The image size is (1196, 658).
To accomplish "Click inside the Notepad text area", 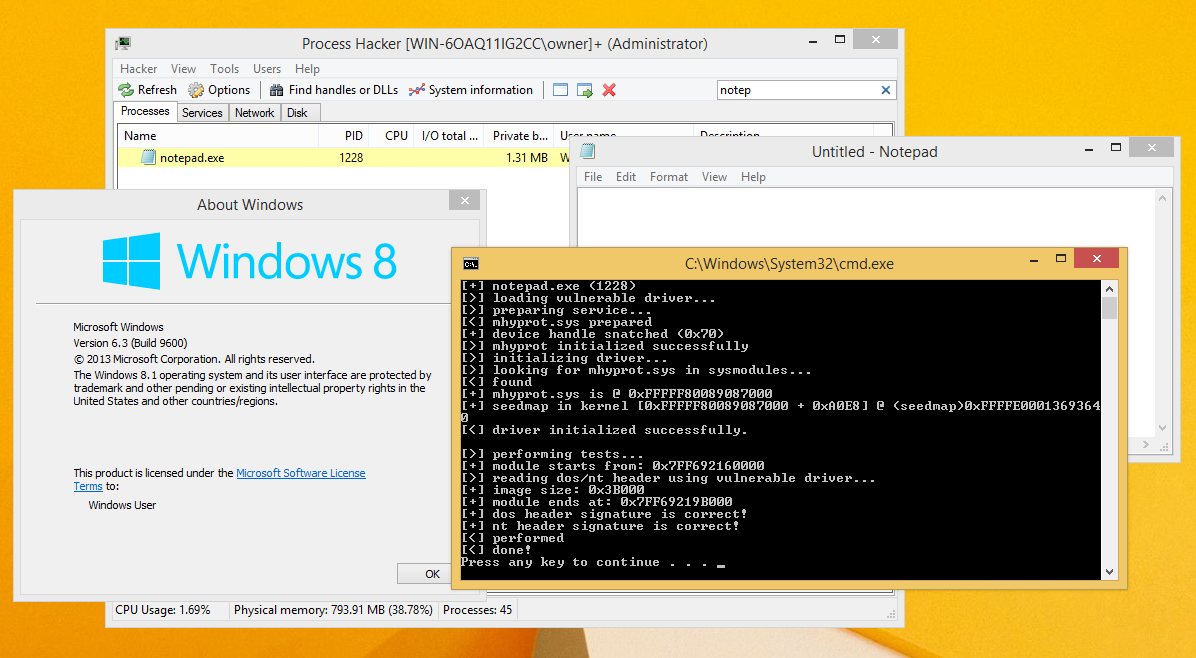I will 866,217.
